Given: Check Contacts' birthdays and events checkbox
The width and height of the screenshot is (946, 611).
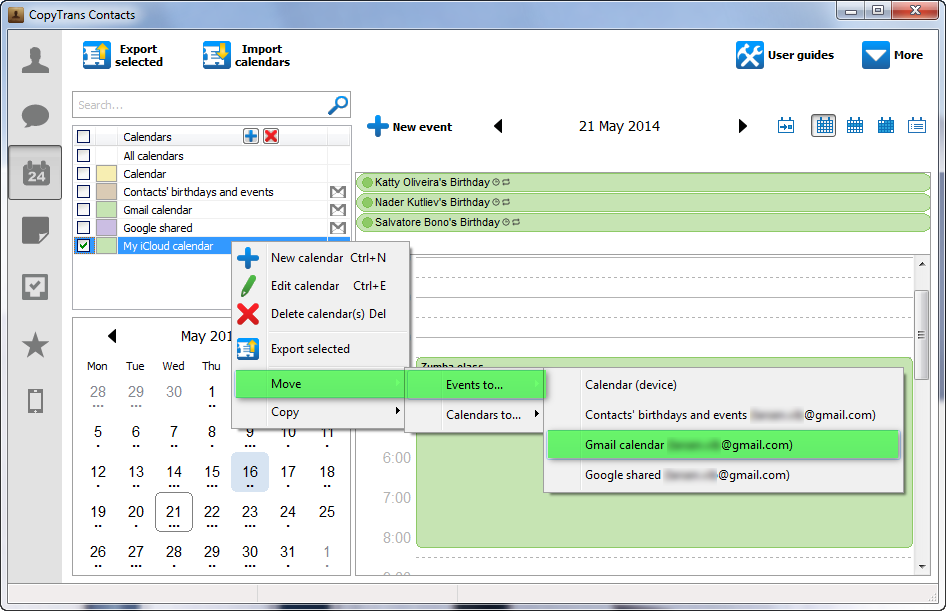Looking at the screenshot, I should pyautogui.click(x=83, y=191).
